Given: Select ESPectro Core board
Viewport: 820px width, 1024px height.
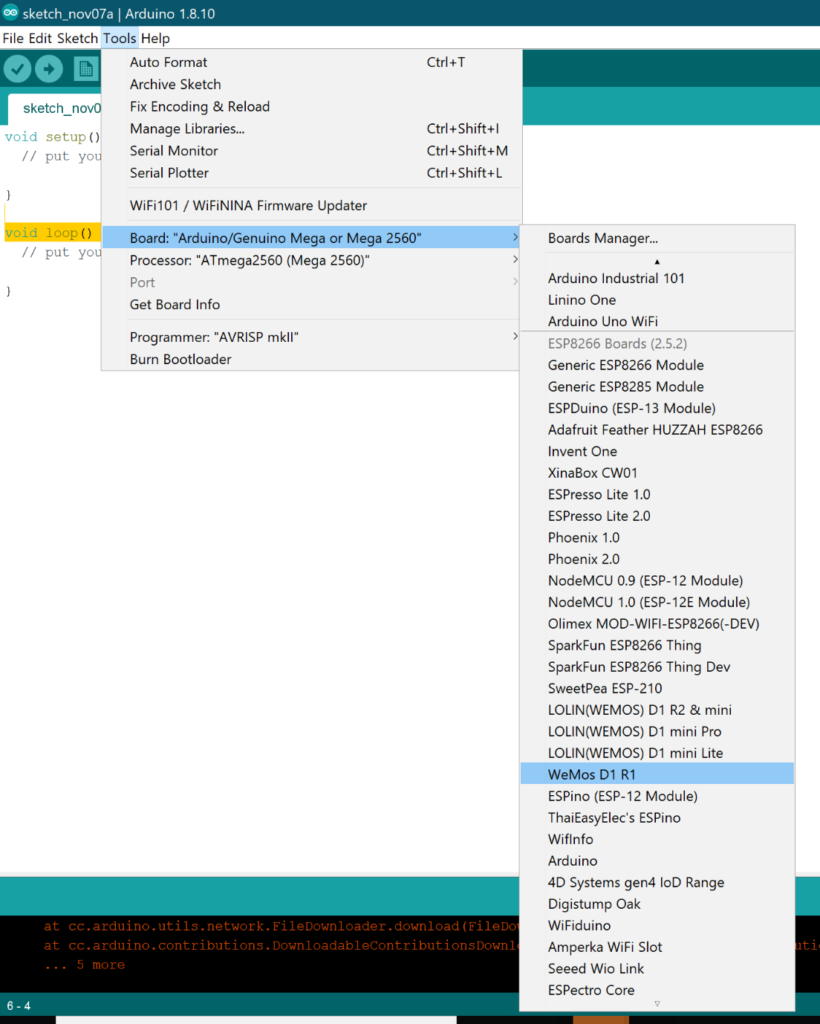Looking at the screenshot, I should pos(657,990).
